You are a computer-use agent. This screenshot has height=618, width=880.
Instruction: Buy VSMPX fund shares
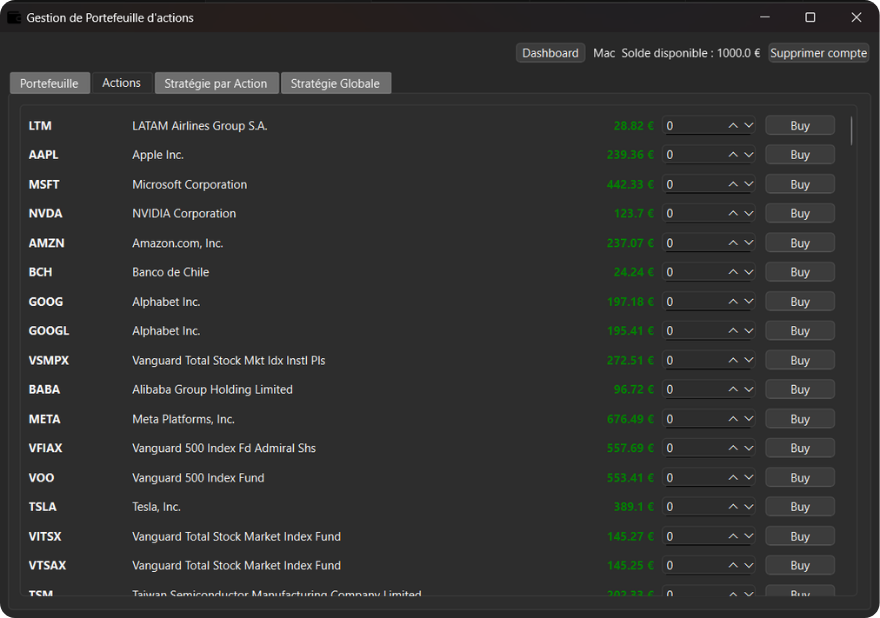click(x=800, y=360)
